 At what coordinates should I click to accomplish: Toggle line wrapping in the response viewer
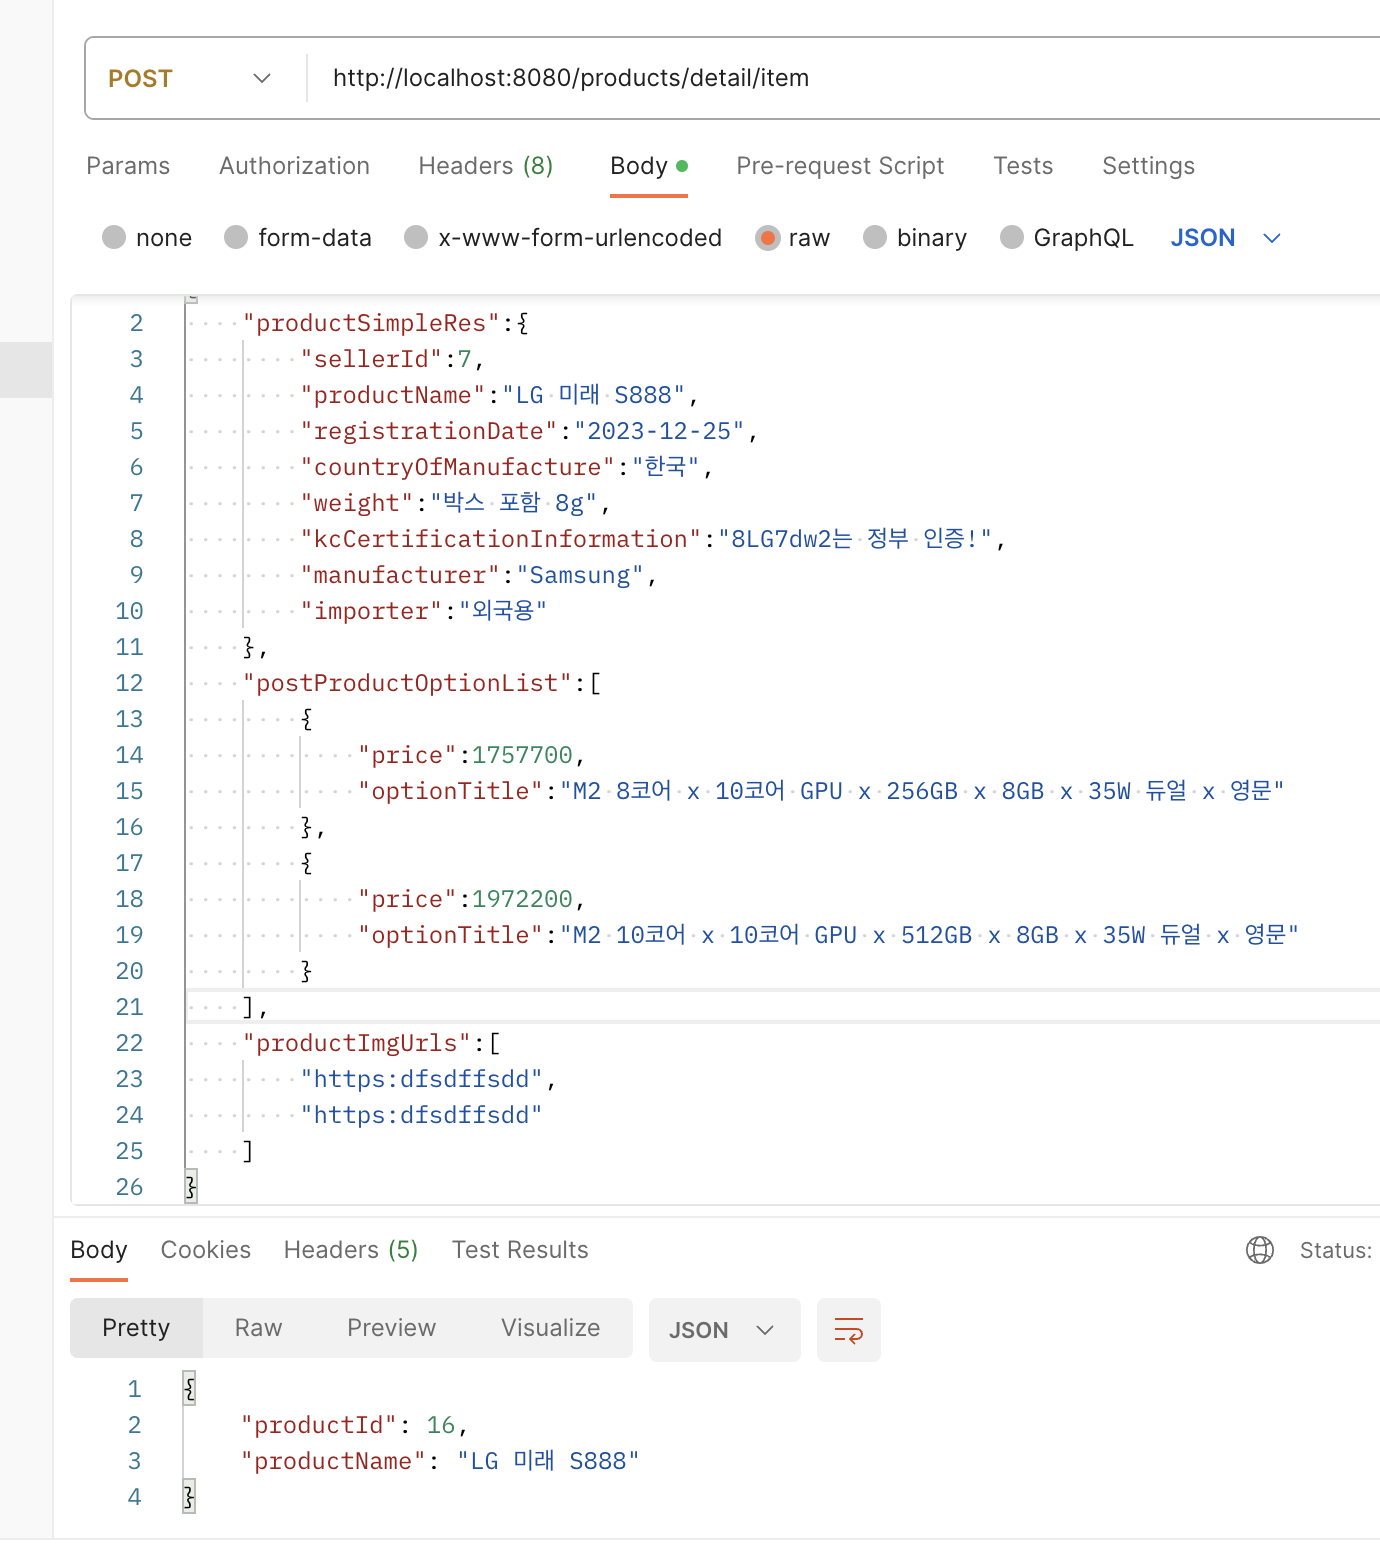point(848,1330)
